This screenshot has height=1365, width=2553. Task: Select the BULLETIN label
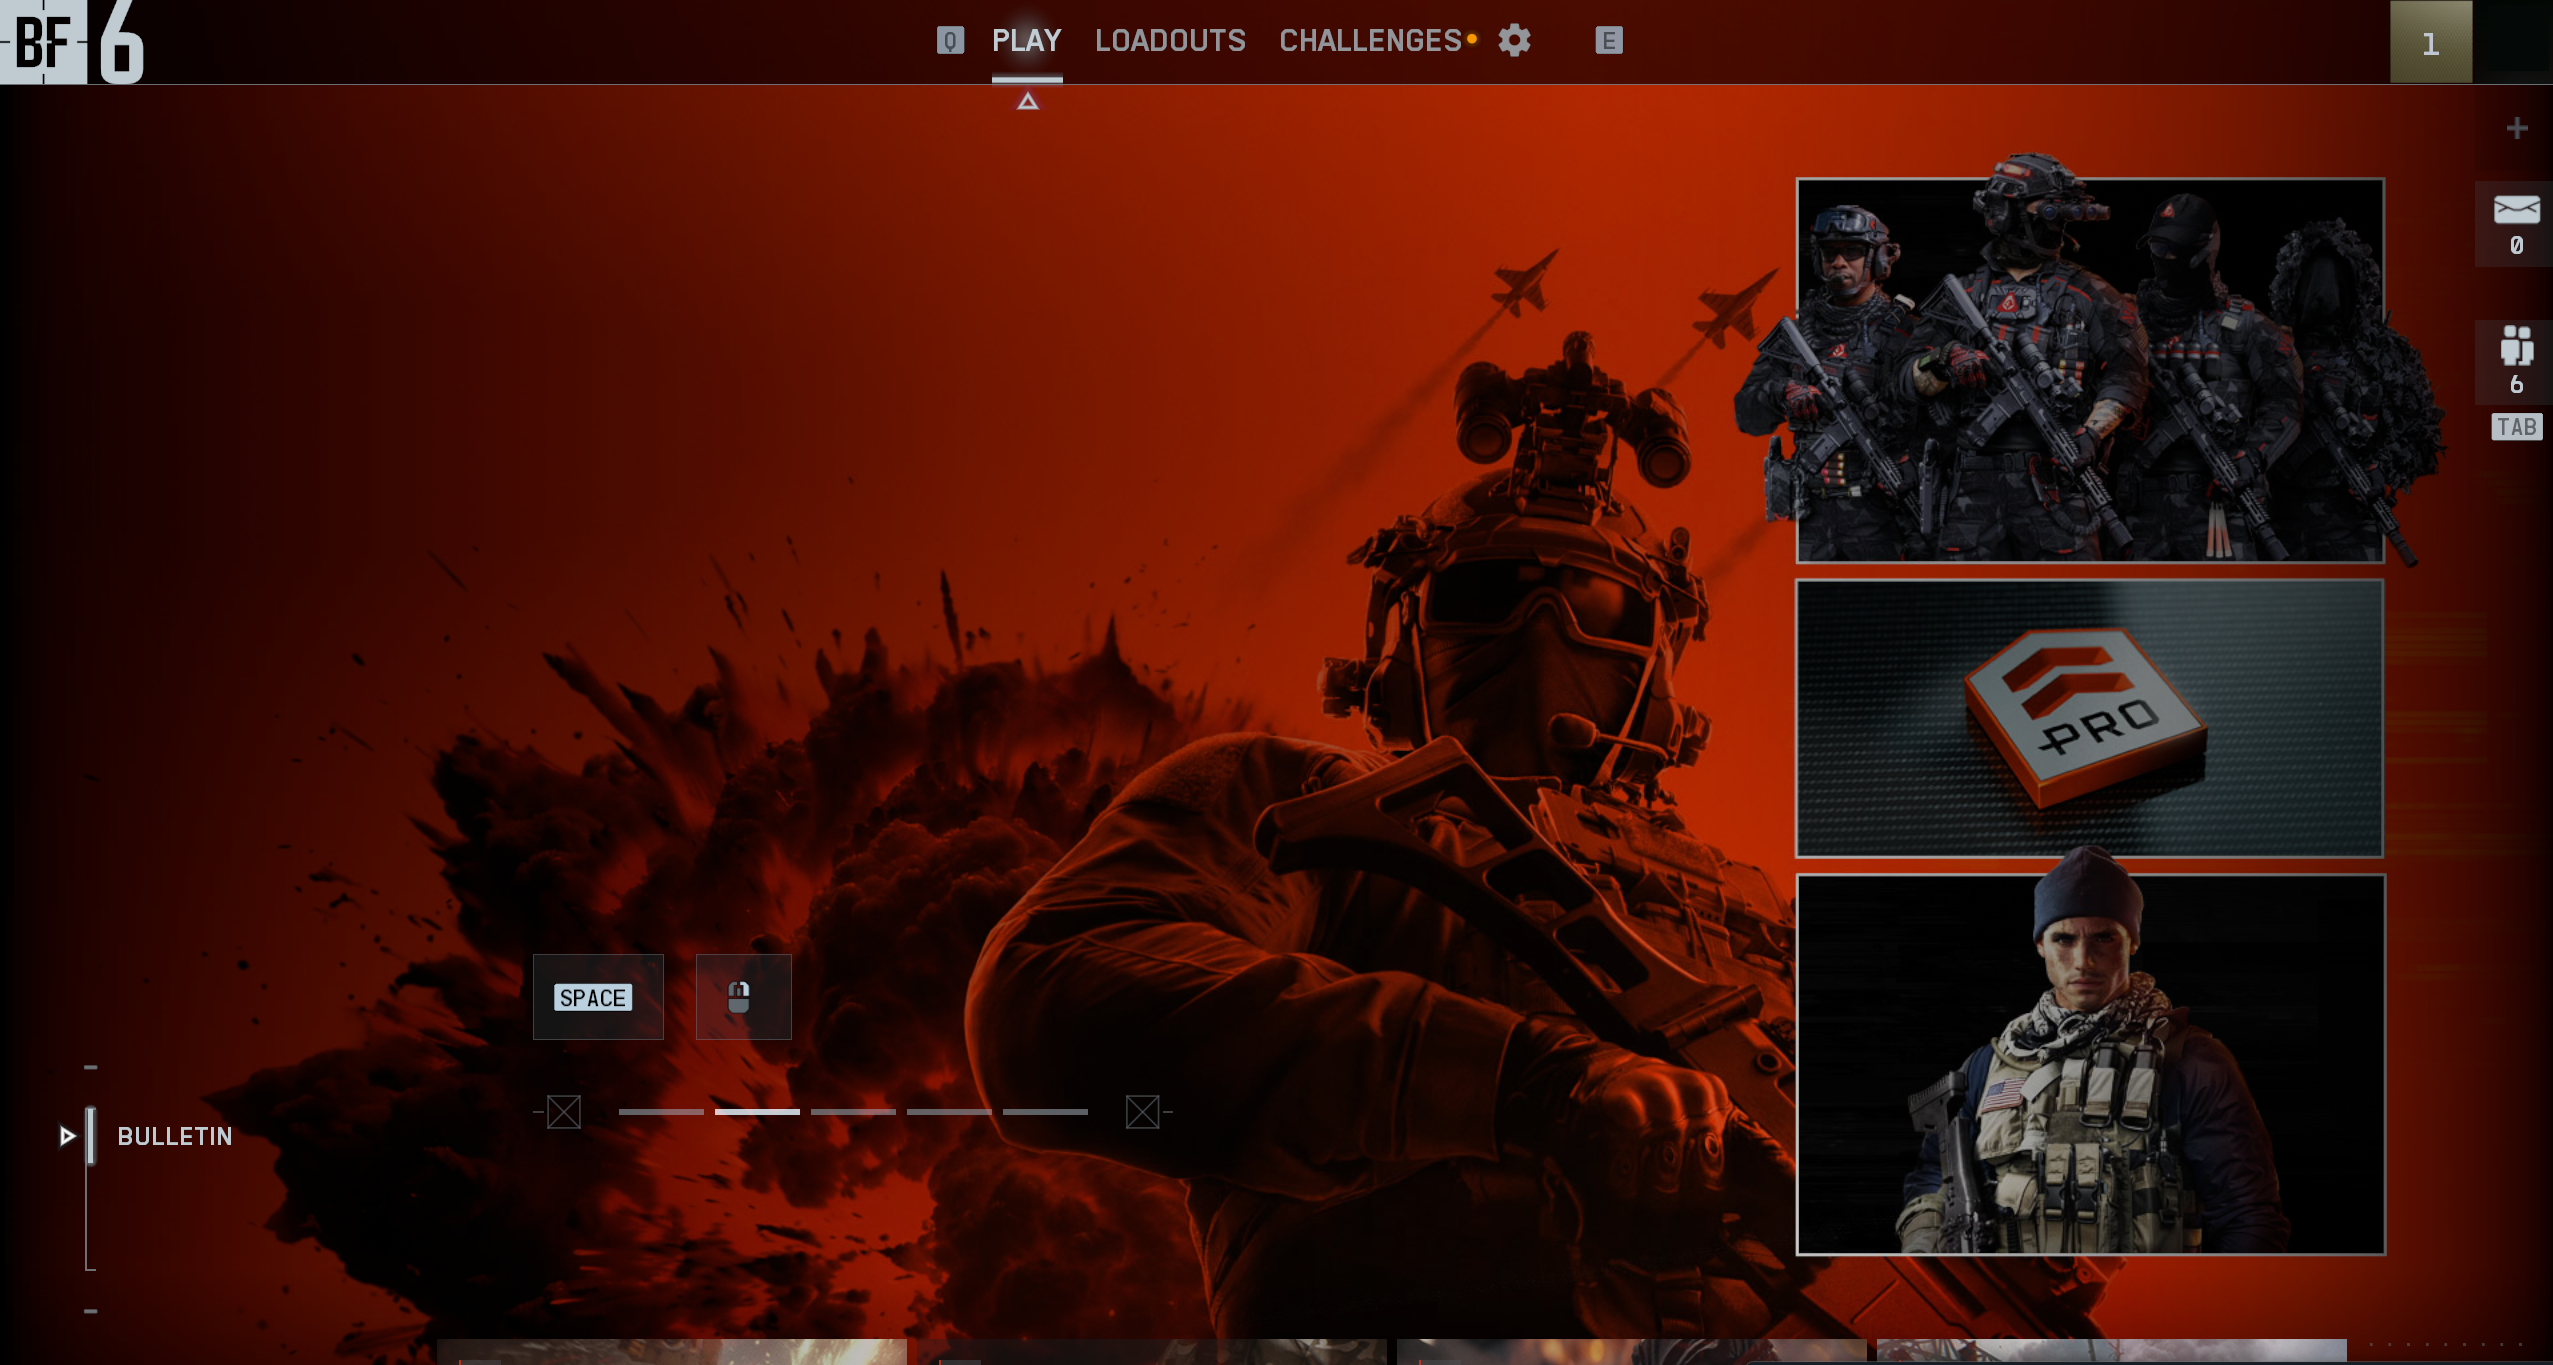tap(175, 1137)
